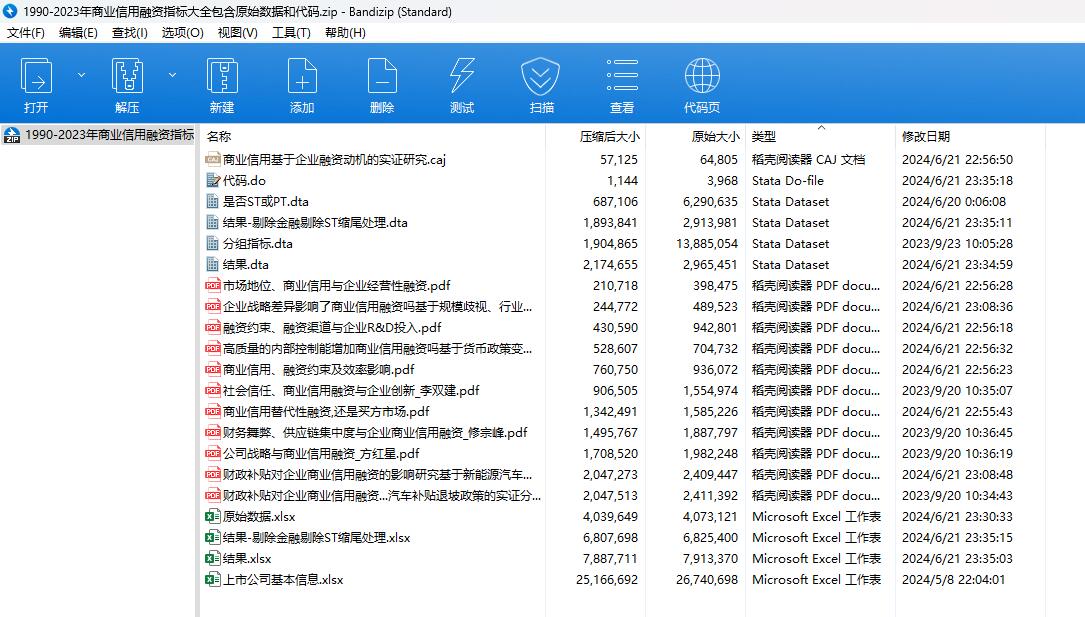1085x617 pixels.
Task: Click type cell 稻壳阅读器 CAJ 文档
Action: coord(808,160)
